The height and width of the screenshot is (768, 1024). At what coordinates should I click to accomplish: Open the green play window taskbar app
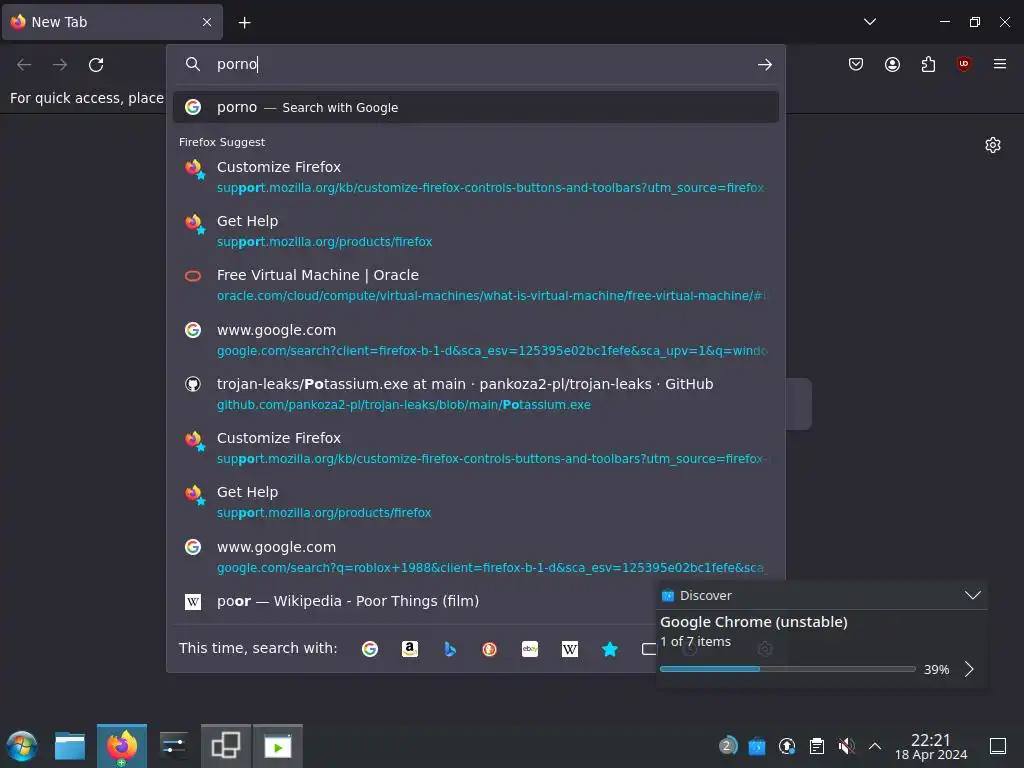point(278,746)
